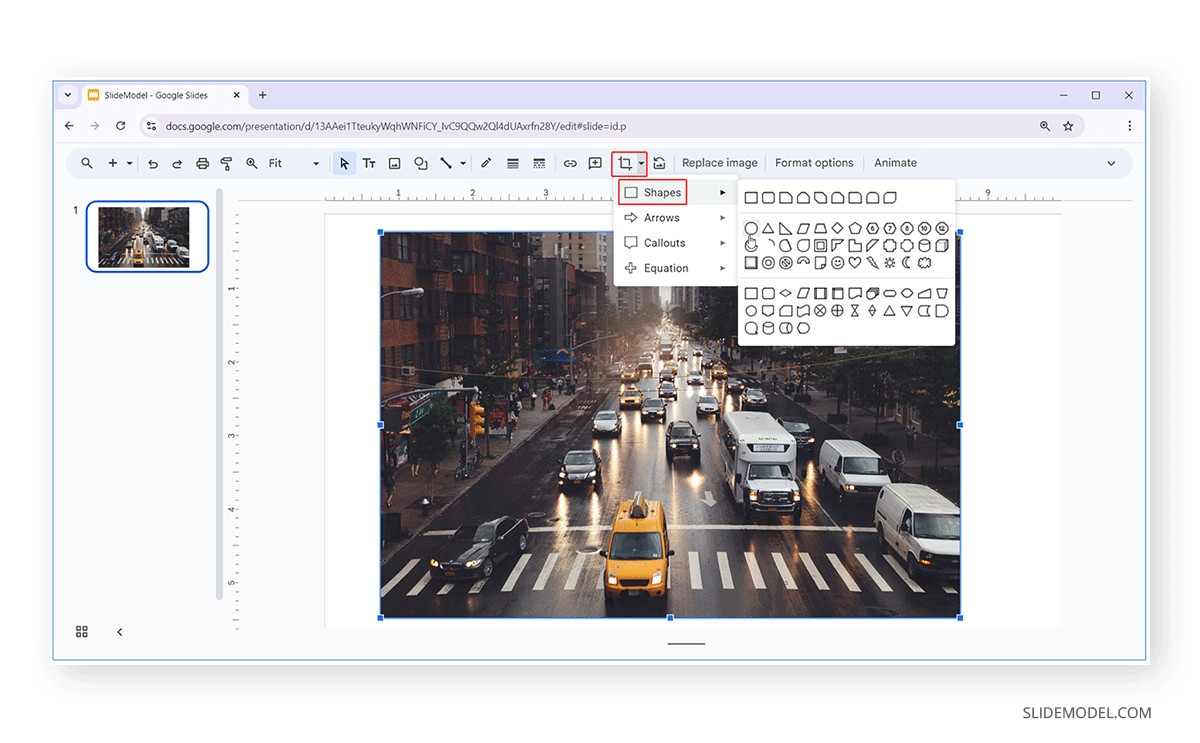Click the Replace image button
Viewport: 1200px width, 743px height.
(x=720, y=163)
